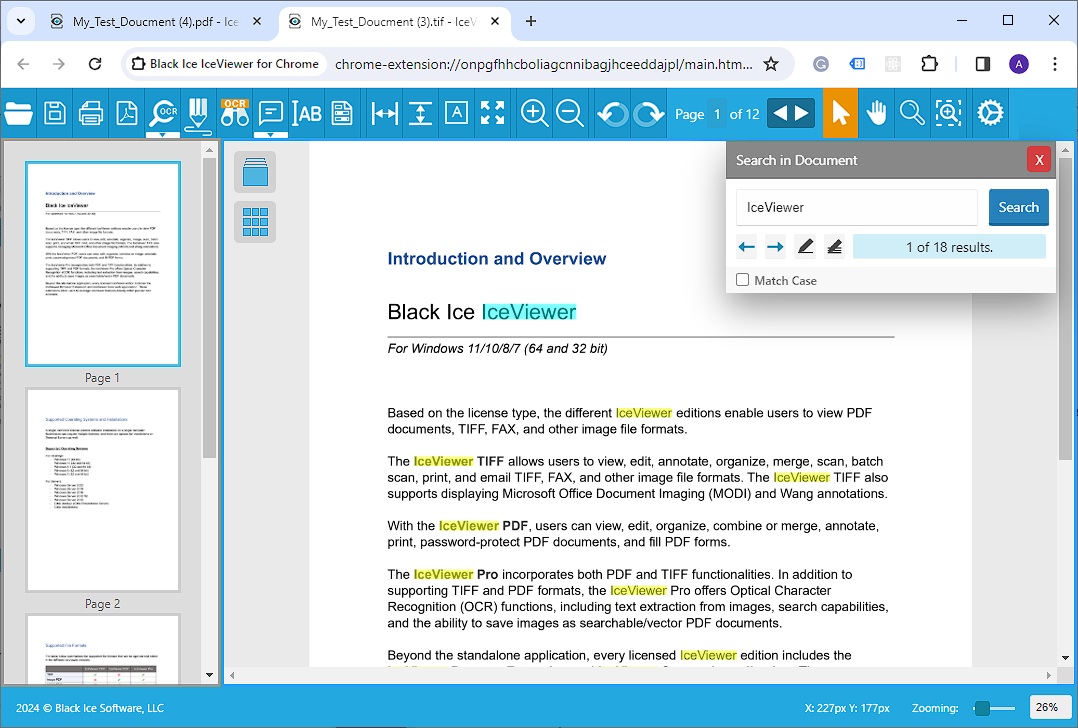The height and width of the screenshot is (728, 1078).
Task: Click the Print icon in toolbar
Action: pos(91,113)
